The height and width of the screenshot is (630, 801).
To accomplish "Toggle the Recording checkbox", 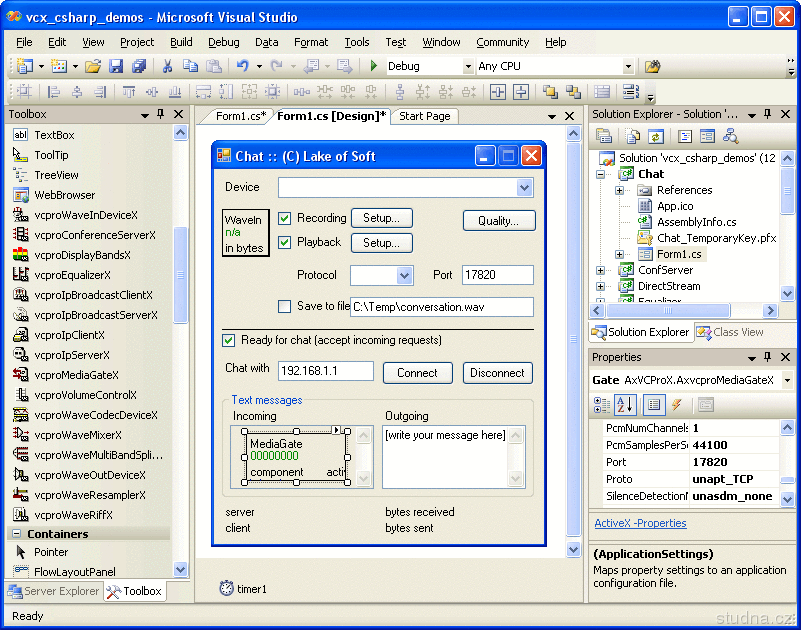I will click(x=285, y=218).
